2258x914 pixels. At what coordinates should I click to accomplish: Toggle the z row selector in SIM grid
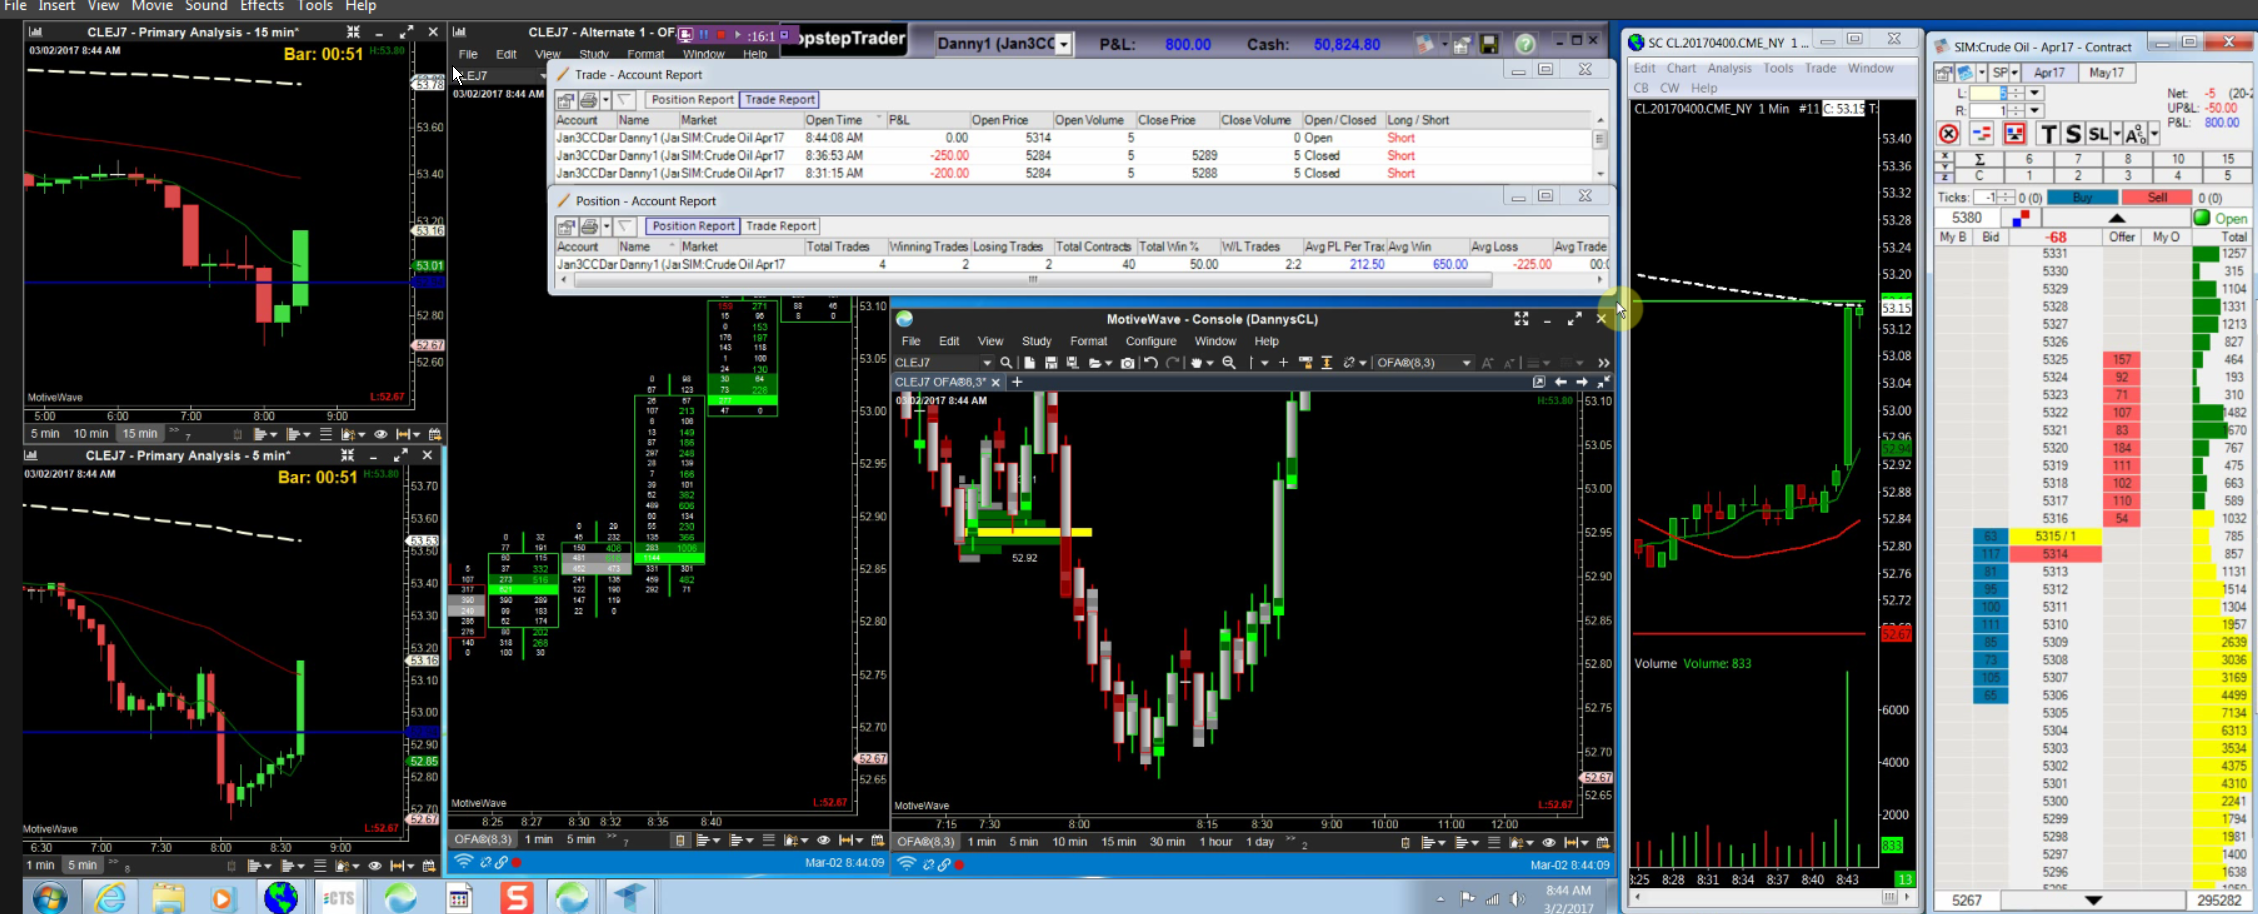tap(1944, 176)
